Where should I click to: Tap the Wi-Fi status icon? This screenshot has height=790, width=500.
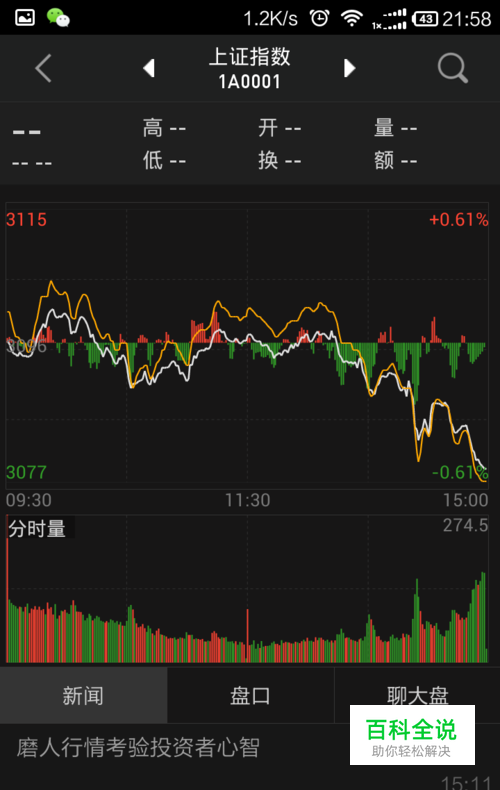352,18
